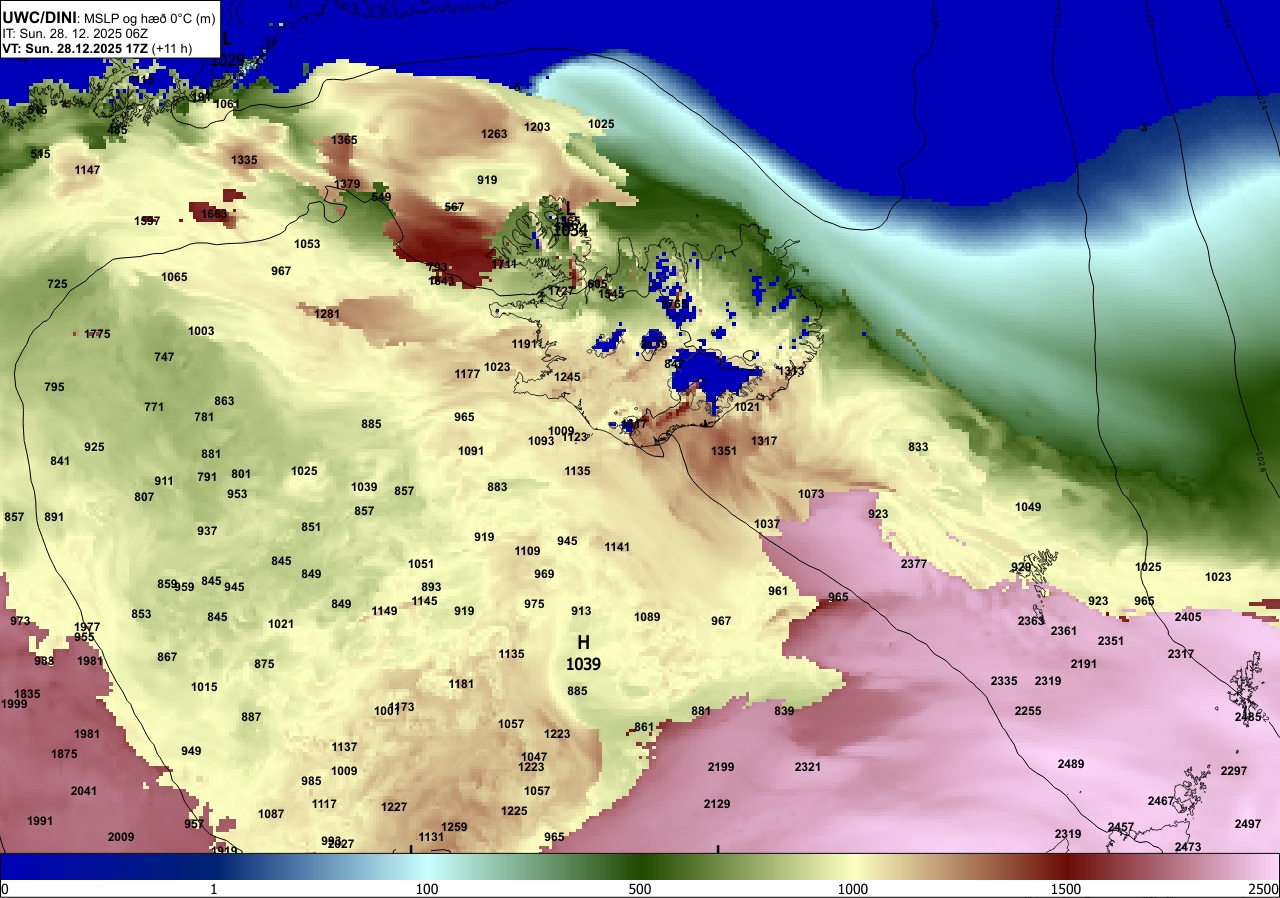This screenshot has width=1280, height=898.
Task: Click the H high-pressure marker on the map
Action: click(x=583, y=642)
